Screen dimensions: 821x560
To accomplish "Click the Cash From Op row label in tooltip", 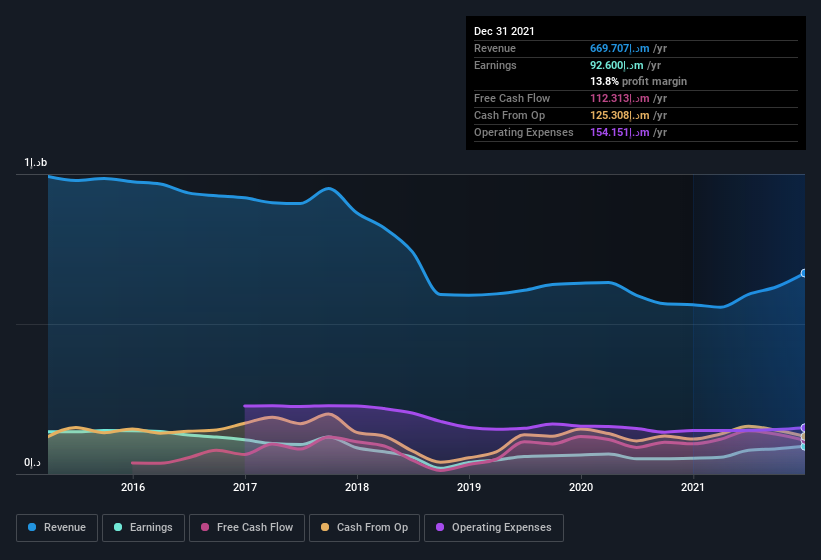I will click(509, 115).
